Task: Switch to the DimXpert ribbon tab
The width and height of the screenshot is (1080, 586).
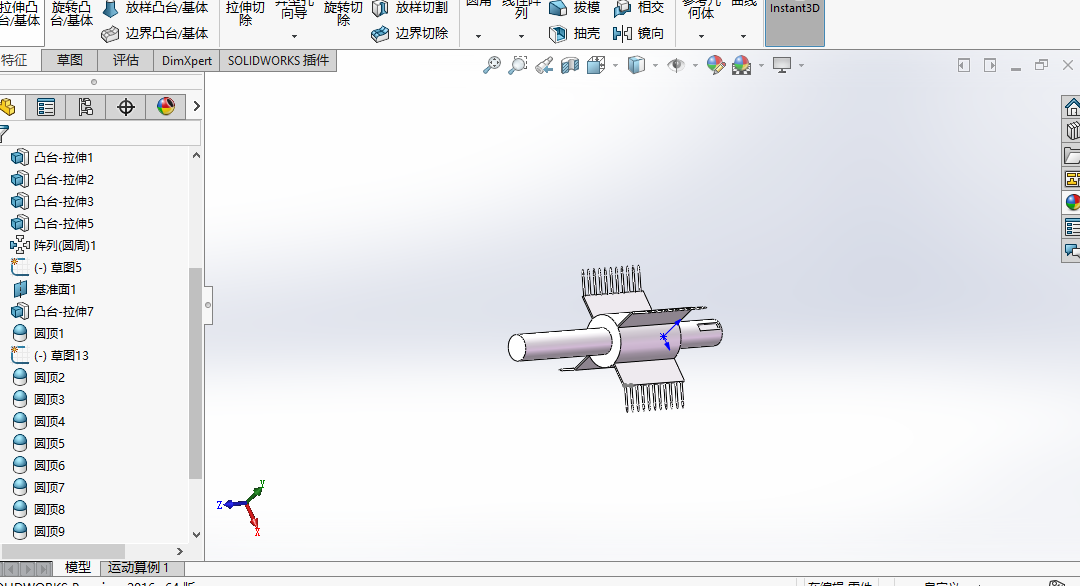Action: click(x=187, y=61)
